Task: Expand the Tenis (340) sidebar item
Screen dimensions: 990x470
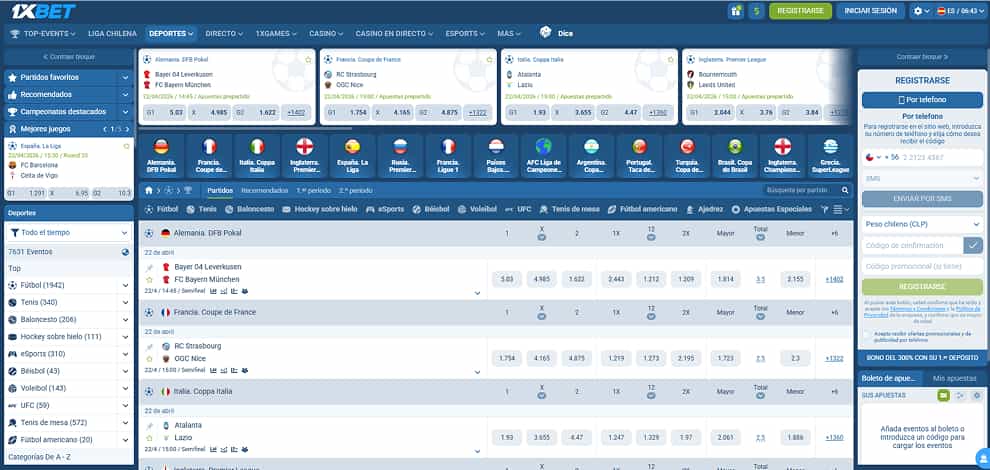Action: pos(125,303)
